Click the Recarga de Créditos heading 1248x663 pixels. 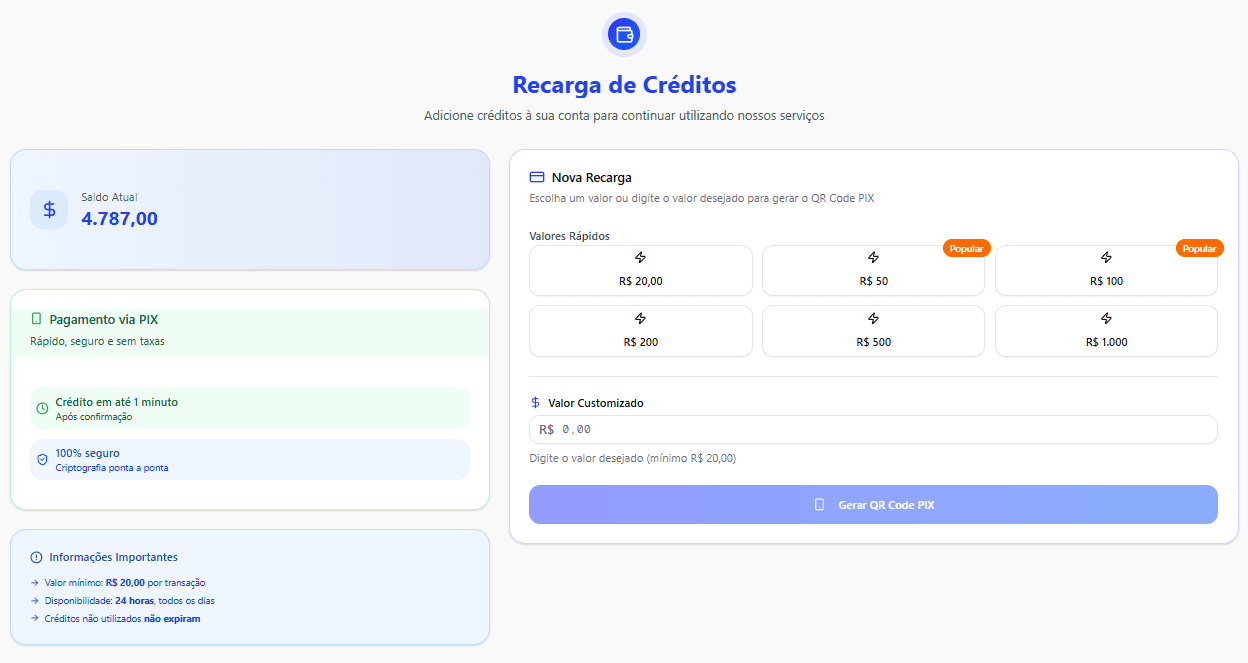(624, 85)
